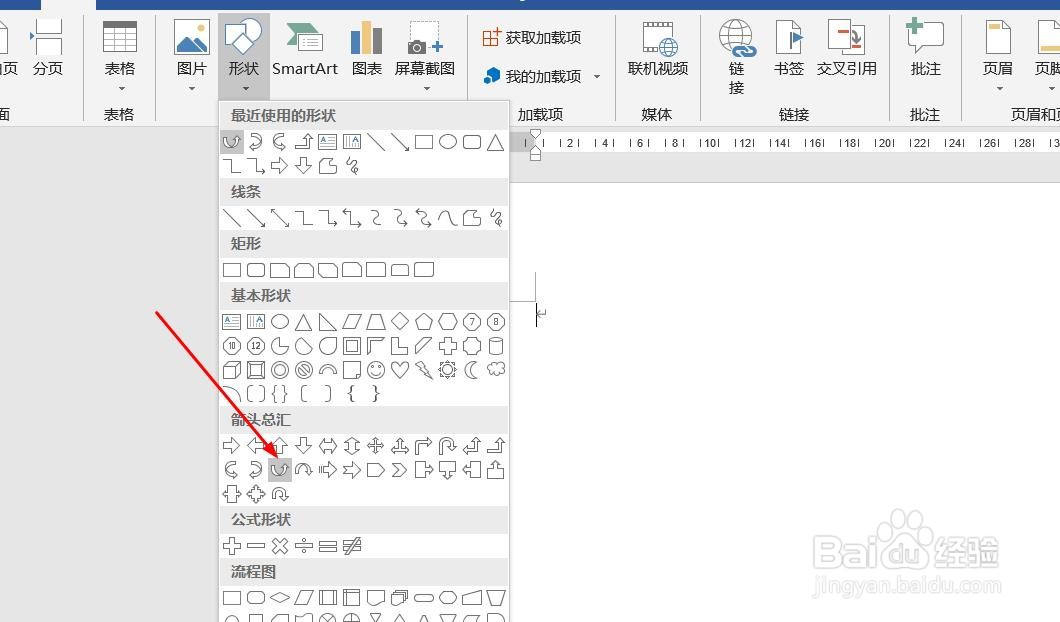Pick the double bracket shape

256,393
